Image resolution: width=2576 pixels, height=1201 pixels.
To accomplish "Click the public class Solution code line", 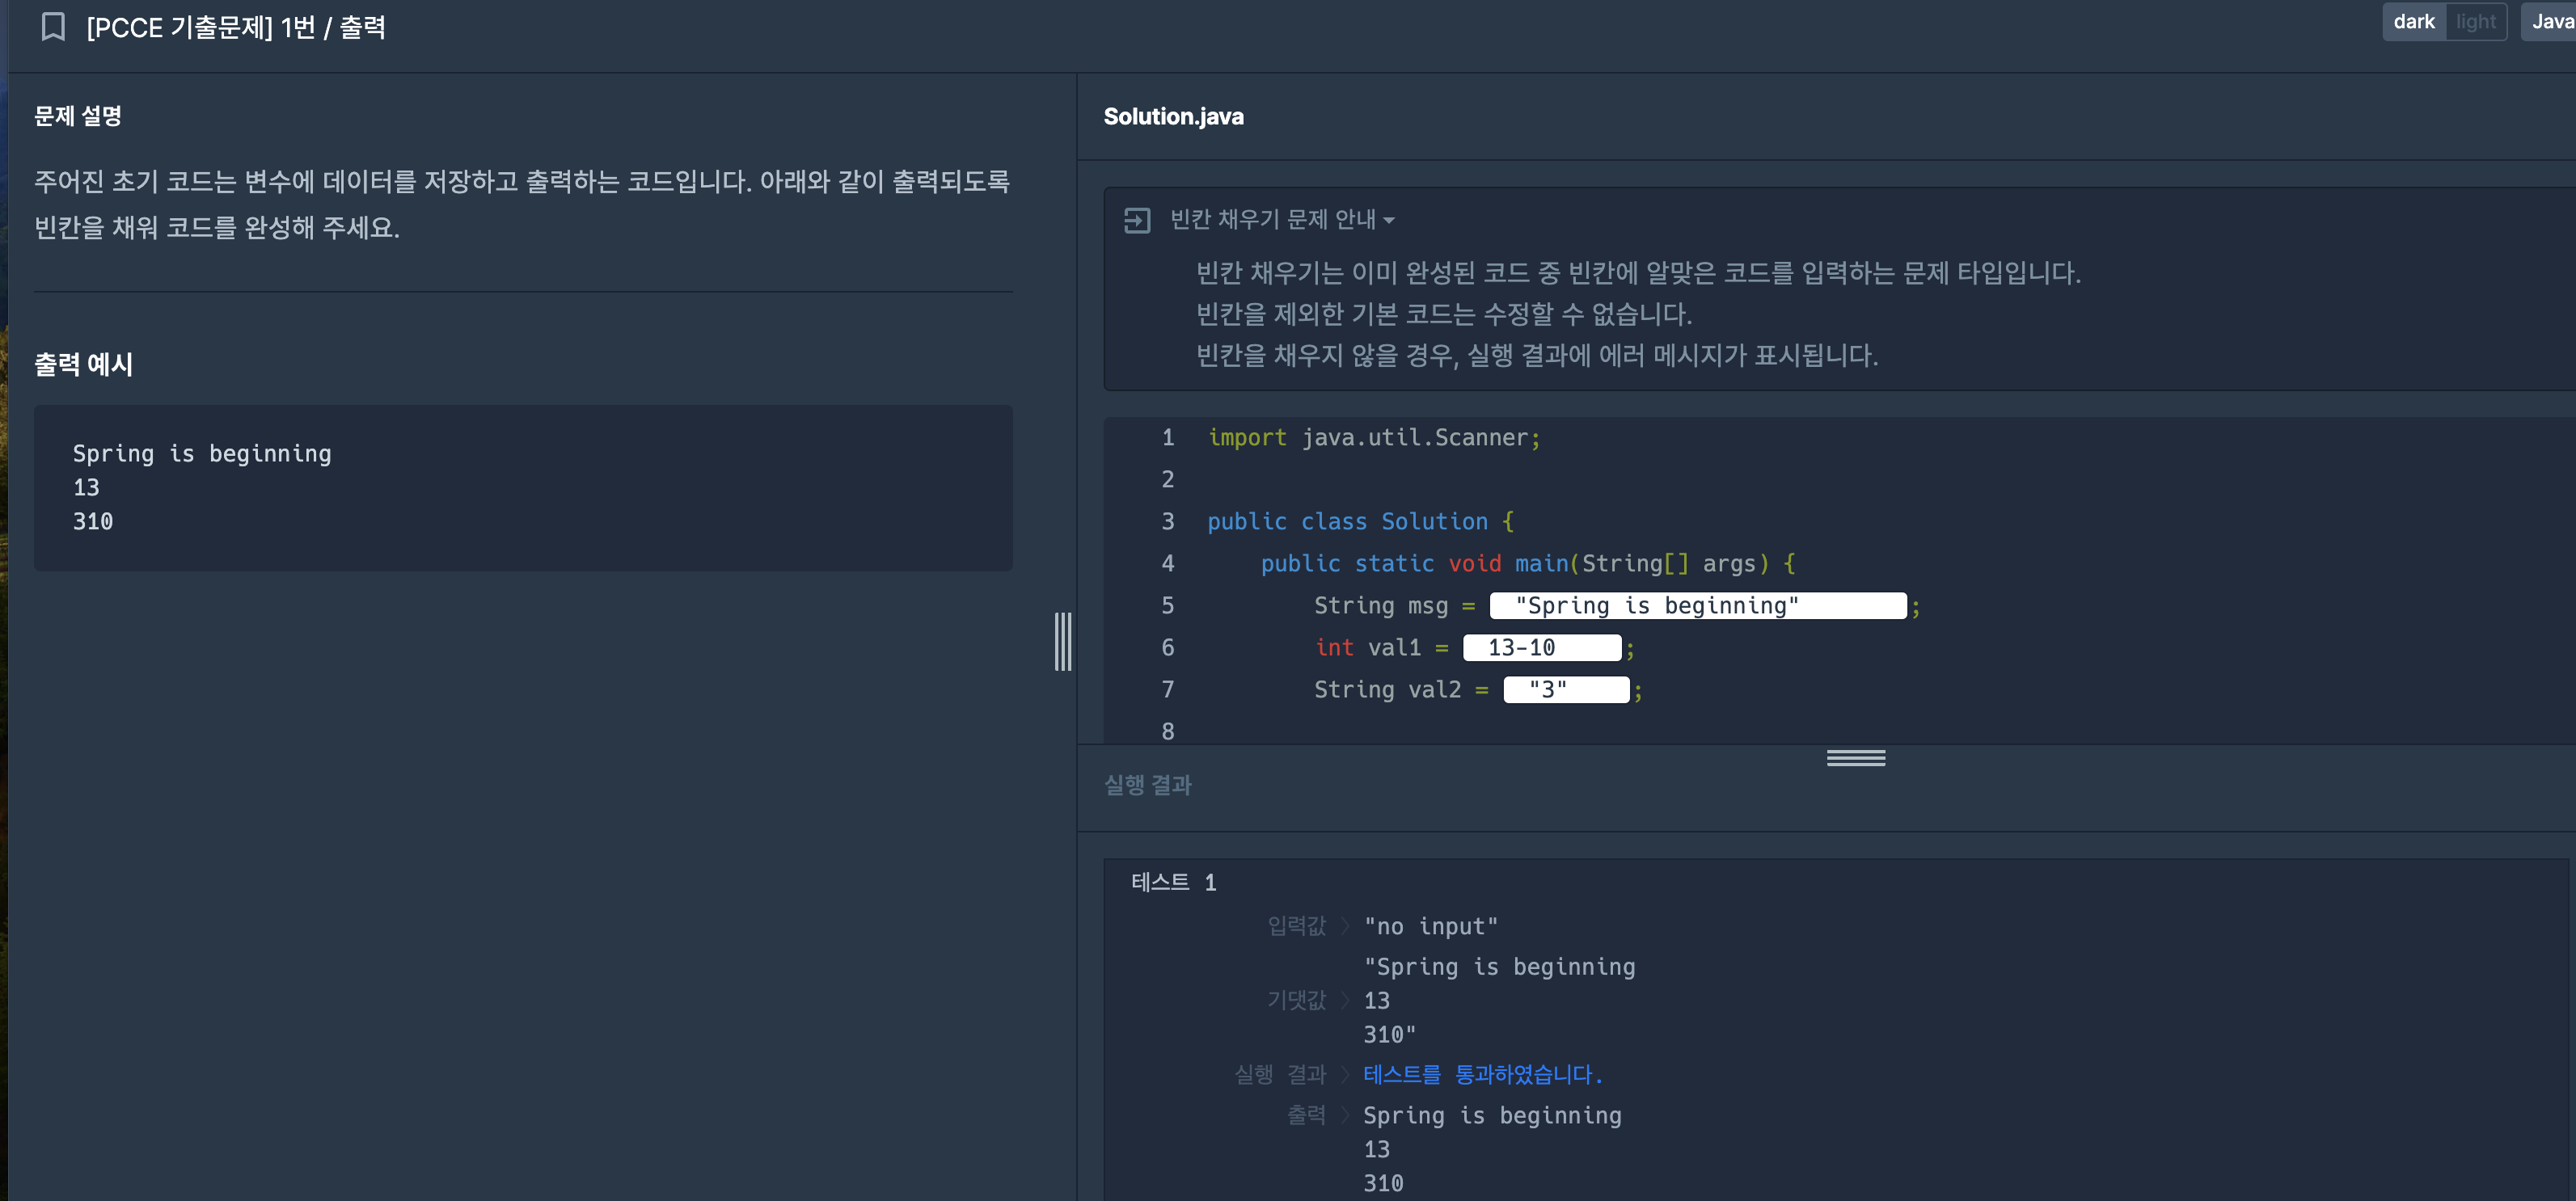I will 1361,522.
